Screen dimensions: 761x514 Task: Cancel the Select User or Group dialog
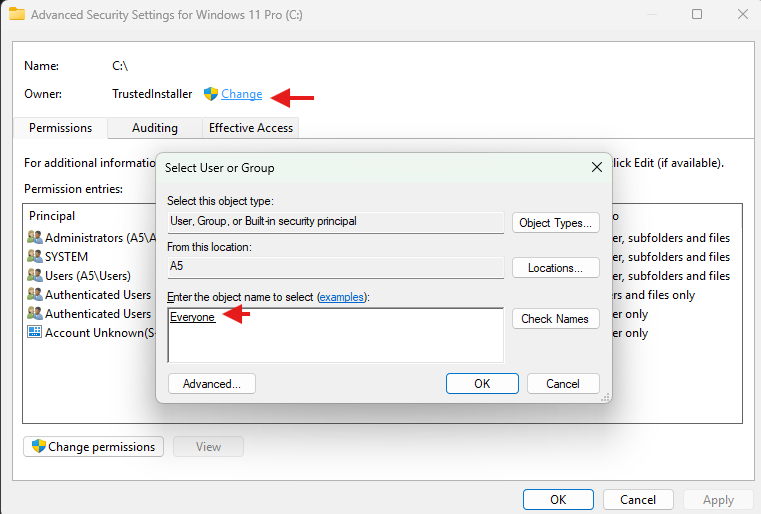(x=562, y=383)
